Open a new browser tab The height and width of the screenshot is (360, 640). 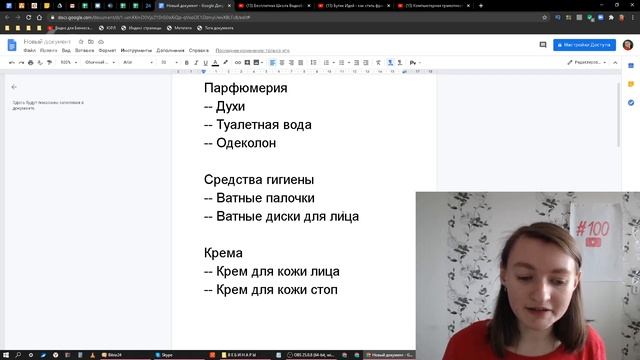(x=480, y=6)
